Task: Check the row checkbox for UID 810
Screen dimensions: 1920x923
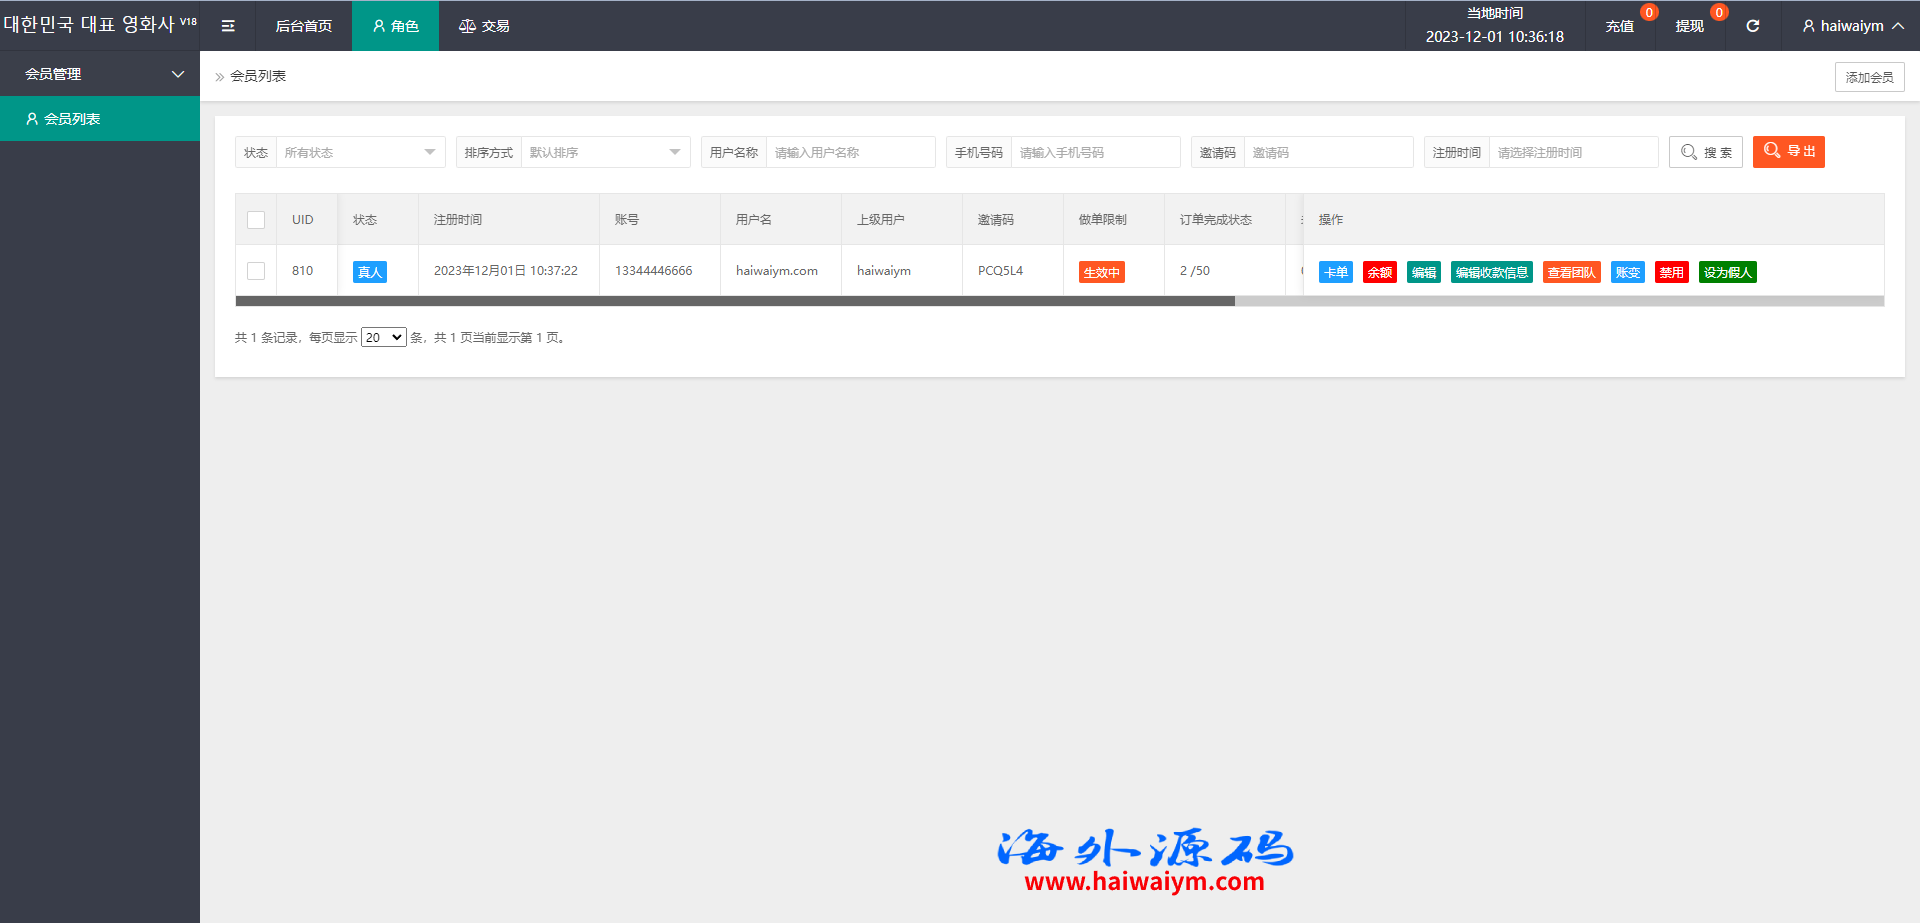Action: (x=256, y=271)
